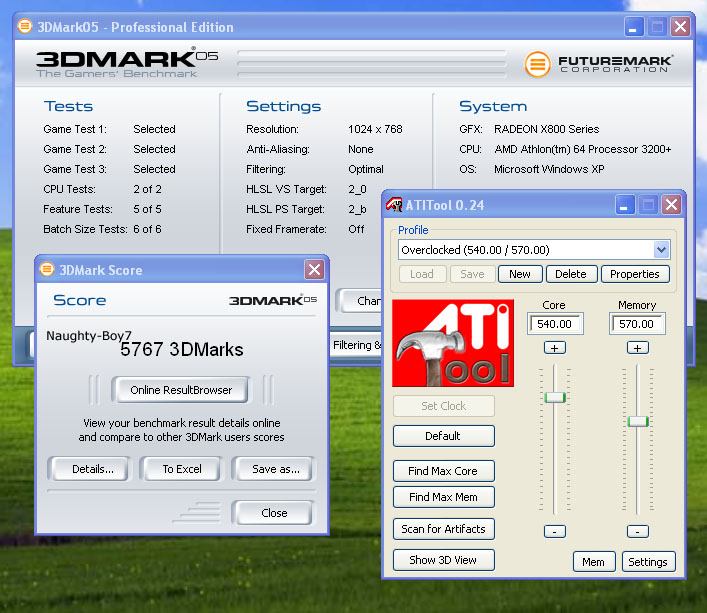Increase Core clock with plus button

(x=555, y=348)
